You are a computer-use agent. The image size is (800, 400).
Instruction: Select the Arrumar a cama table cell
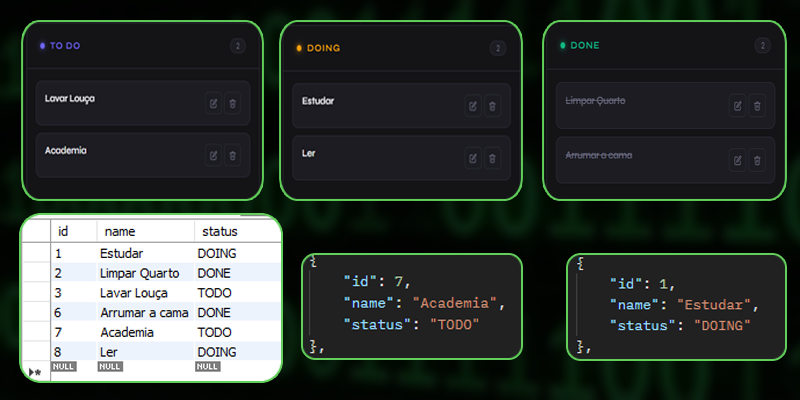(x=145, y=313)
